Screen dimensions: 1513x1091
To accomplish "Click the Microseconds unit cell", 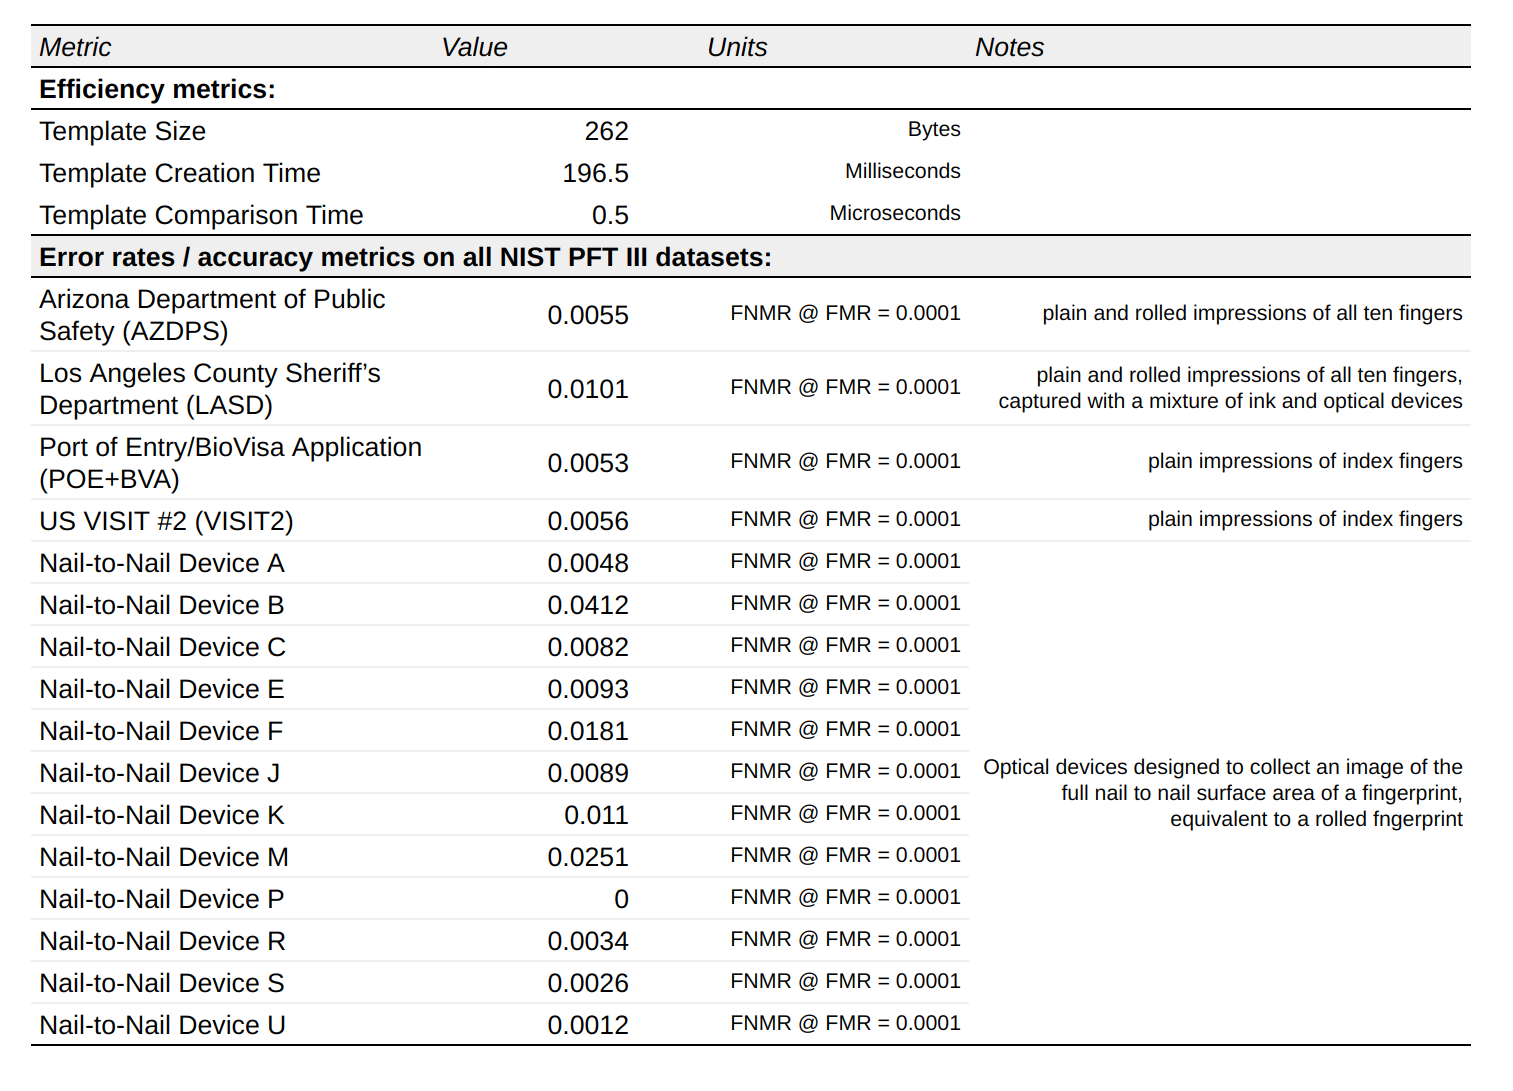I will [894, 213].
